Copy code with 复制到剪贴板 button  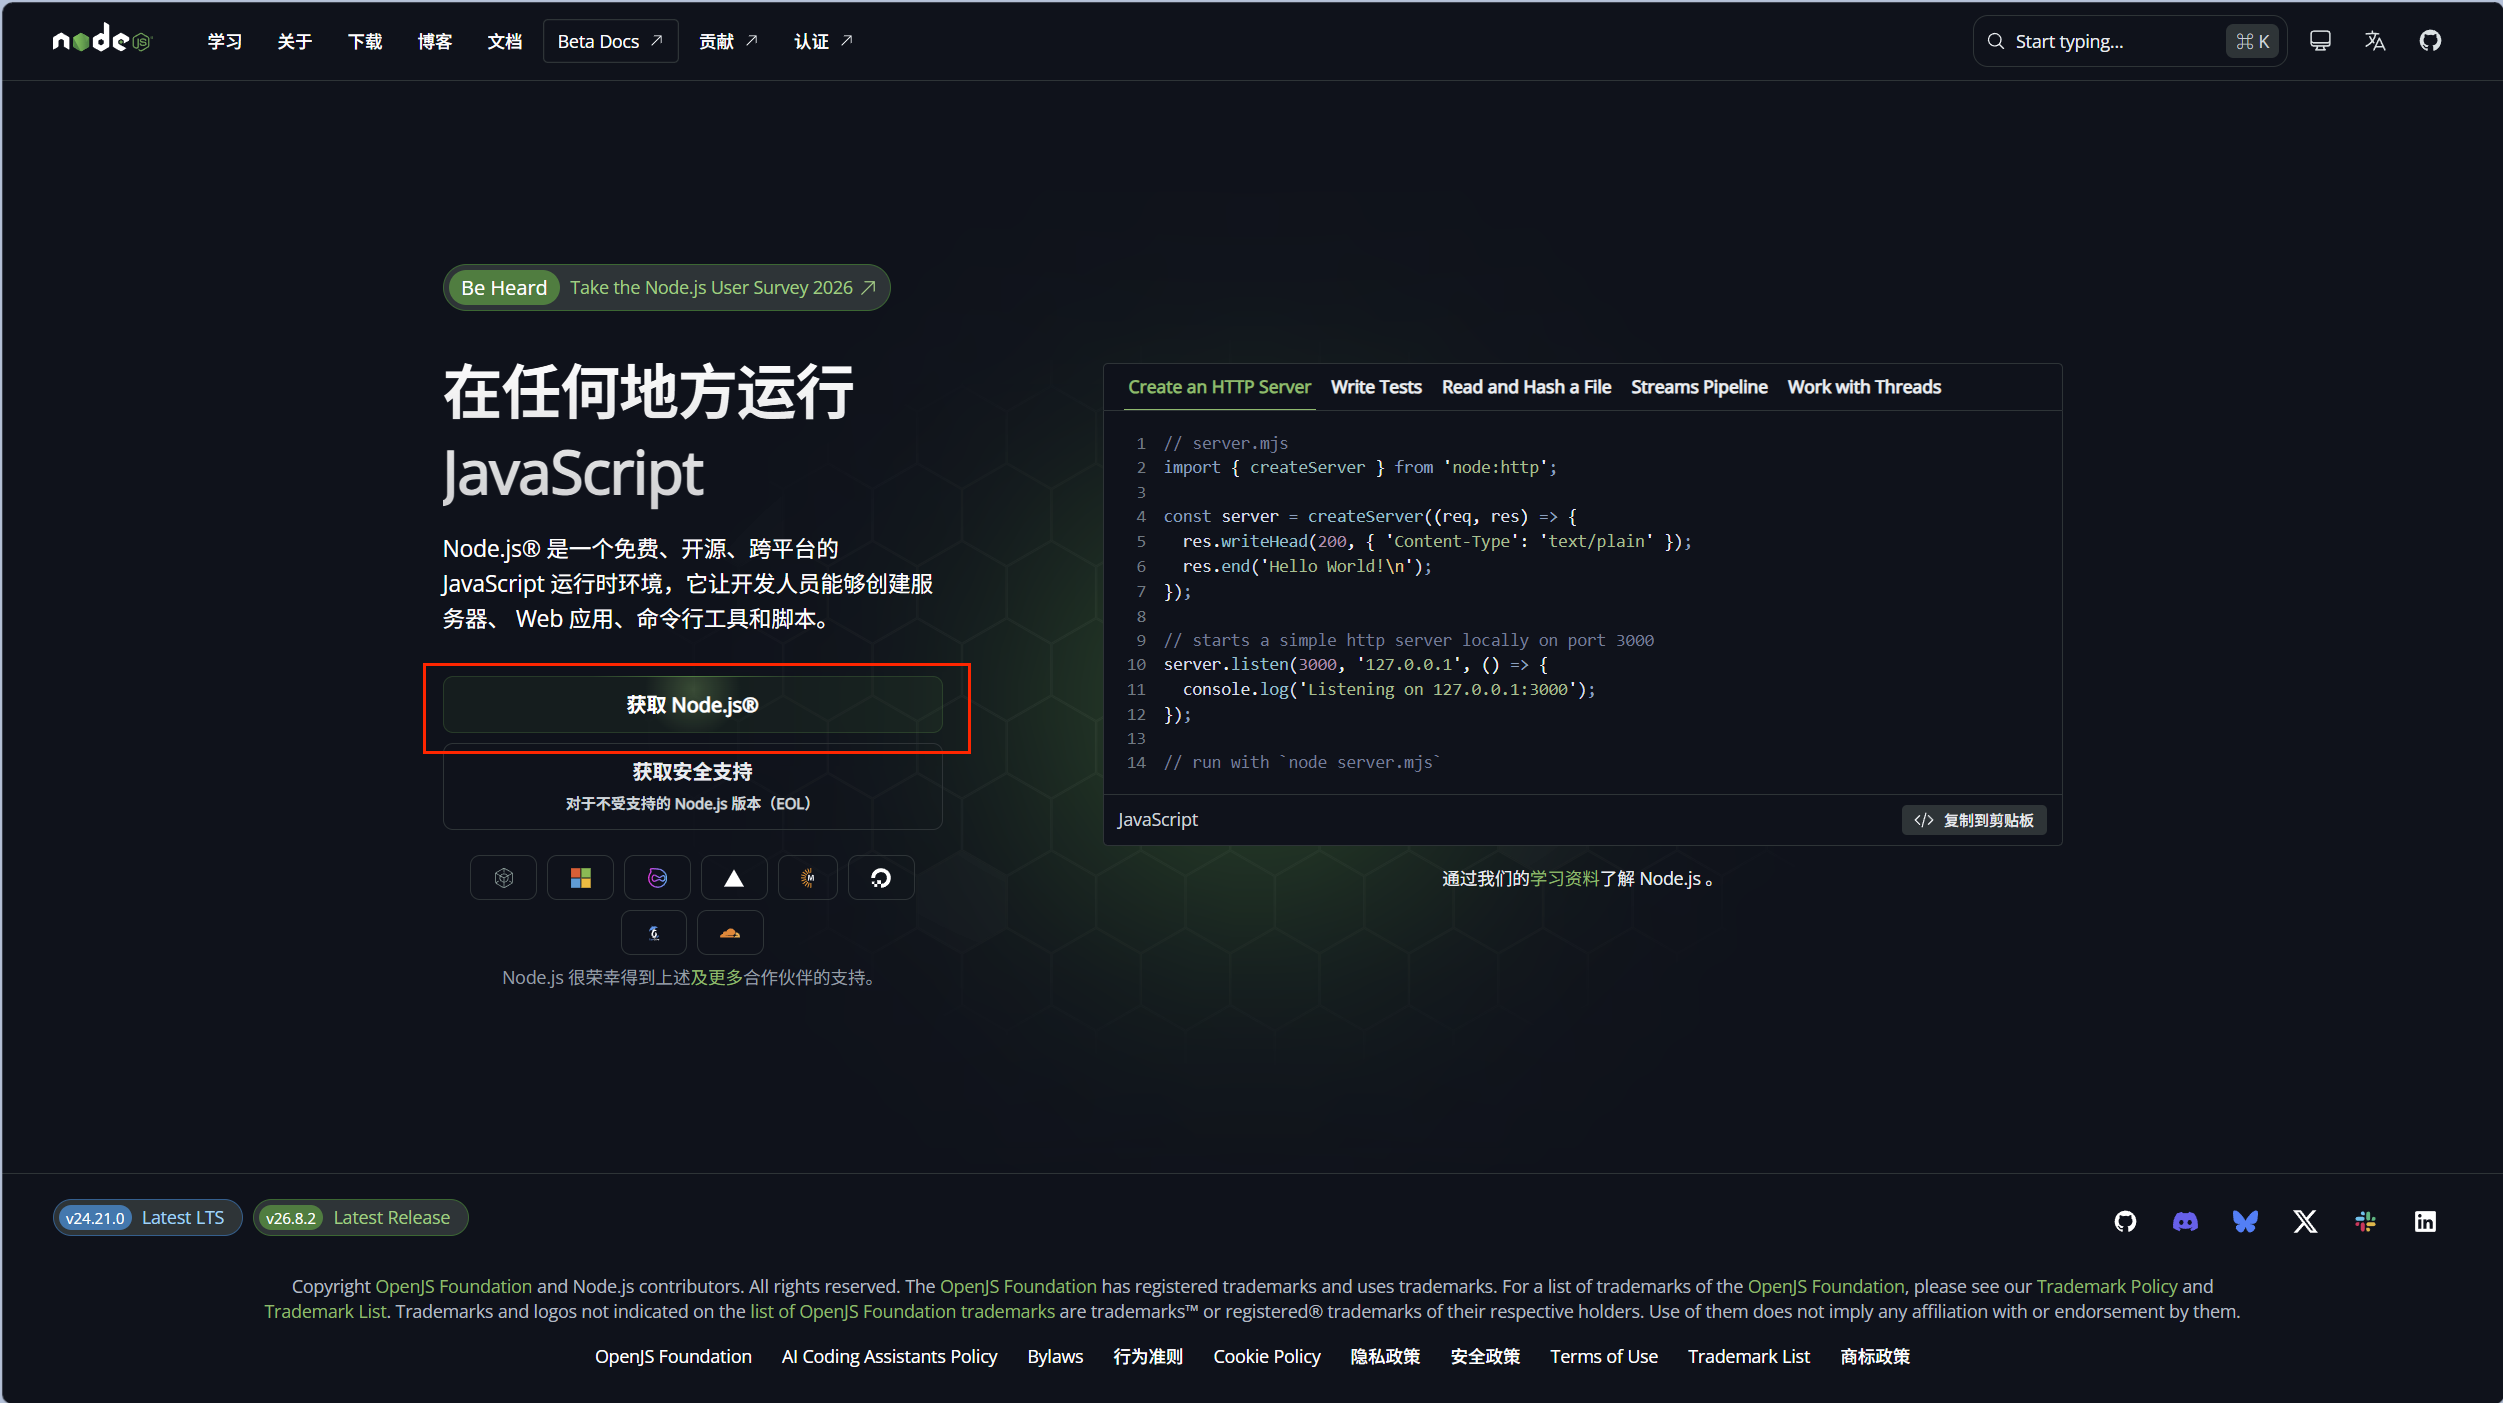(1973, 820)
